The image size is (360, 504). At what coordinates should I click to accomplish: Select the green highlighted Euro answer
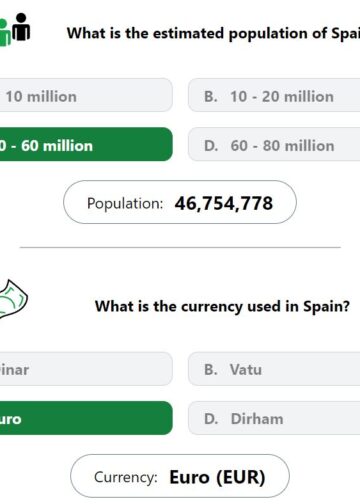[x=86, y=418]
